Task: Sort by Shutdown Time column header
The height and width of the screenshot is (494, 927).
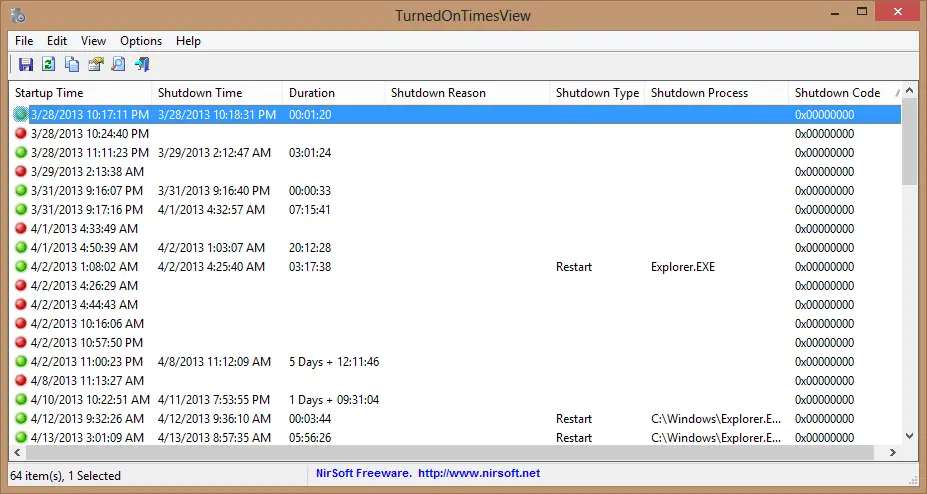Action: tap(217, 93)
